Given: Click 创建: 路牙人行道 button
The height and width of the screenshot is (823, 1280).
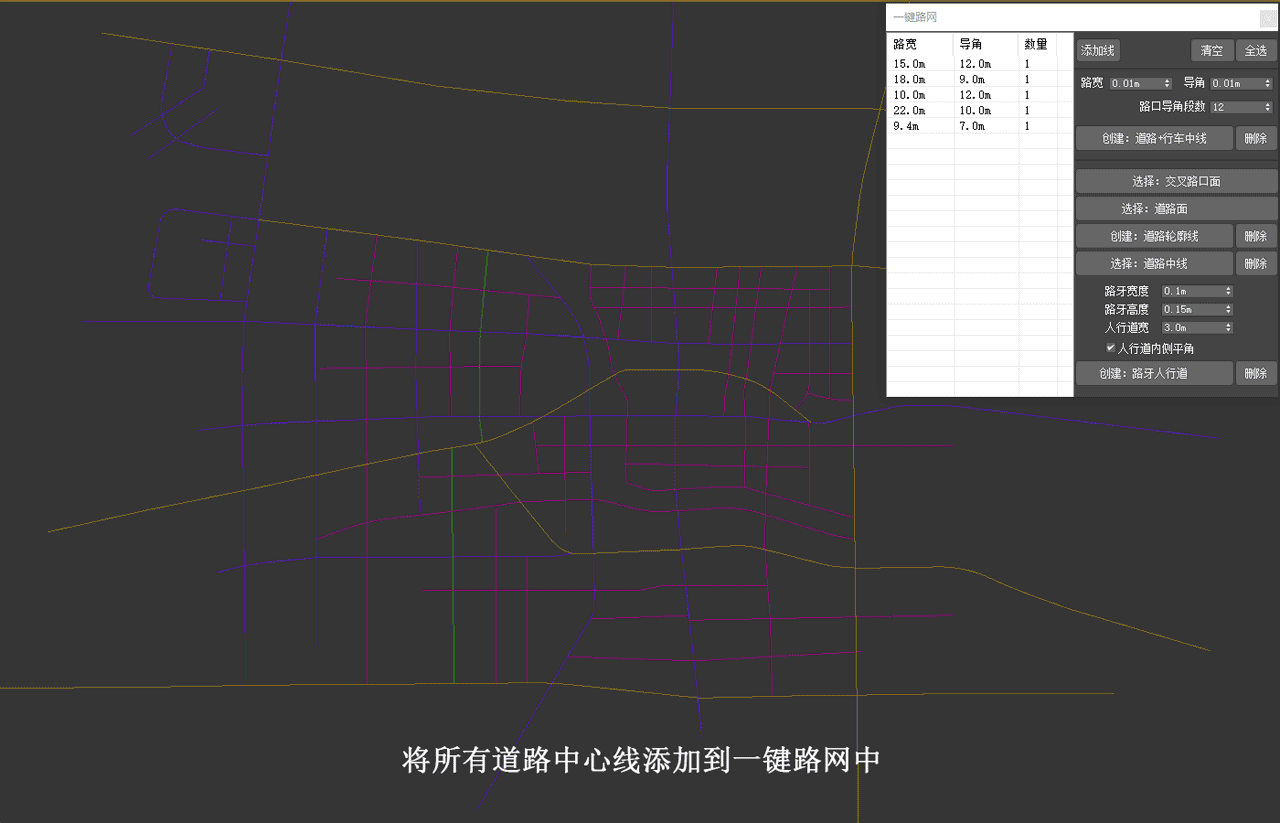Looking at the screenshot, I should tap(1155, 373).
